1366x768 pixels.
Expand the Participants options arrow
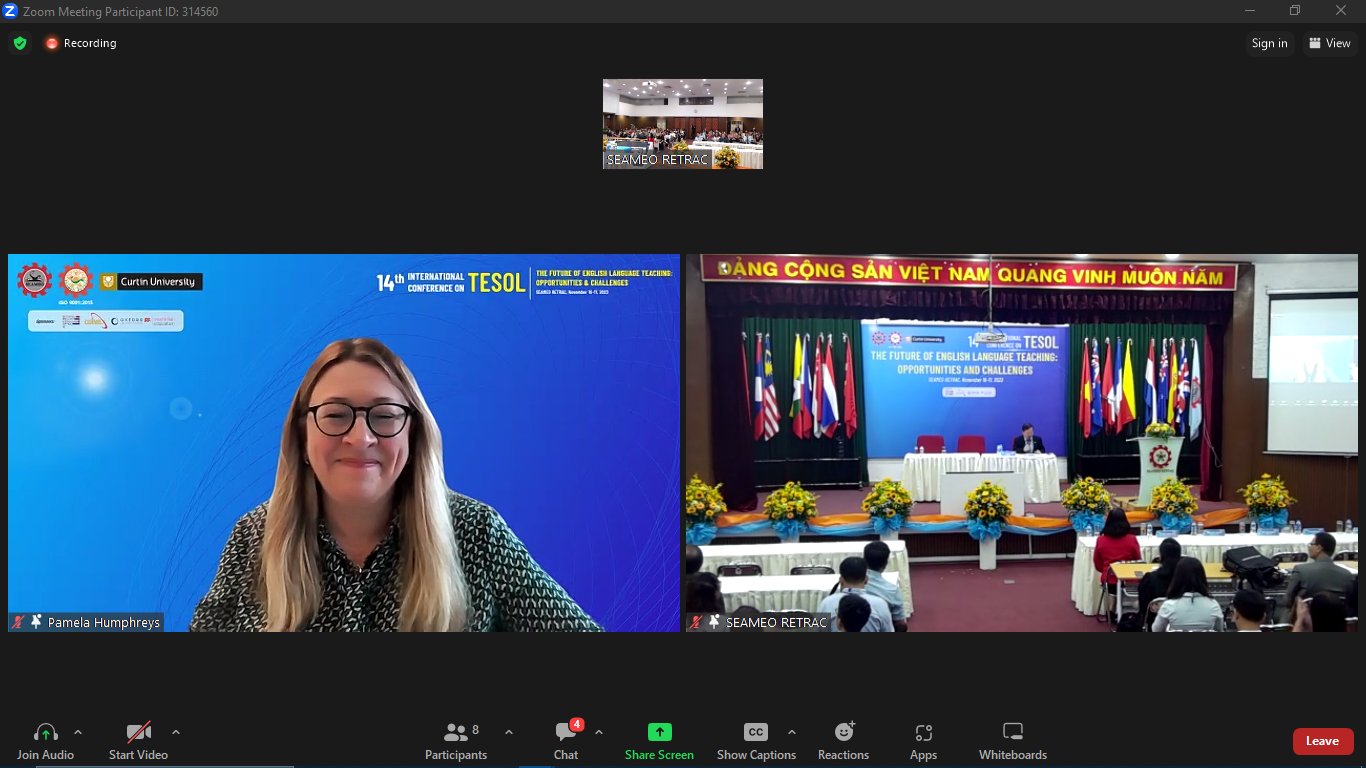coord(508,732)
